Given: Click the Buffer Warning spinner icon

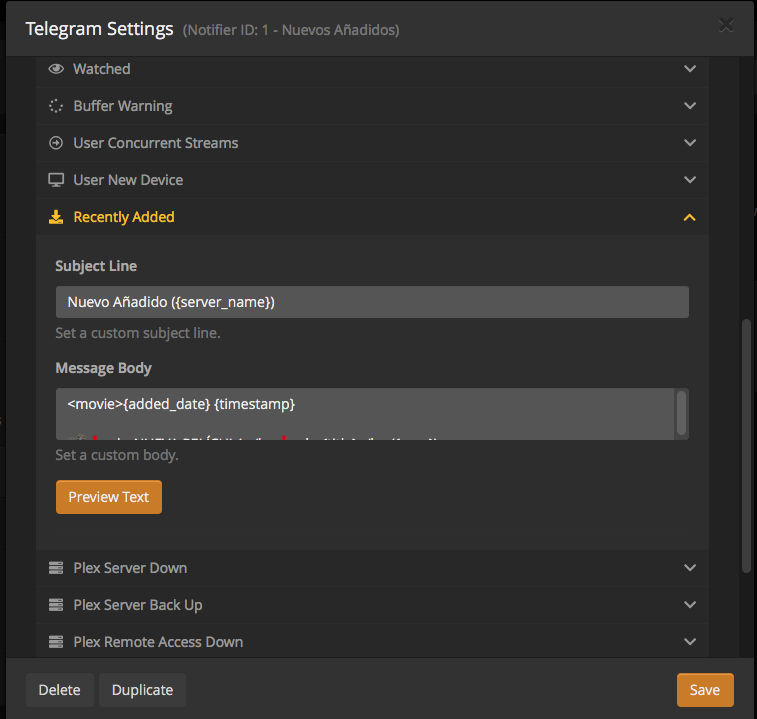Looking at the screenshot, I should pyautogui.click(x=56, y=106).
